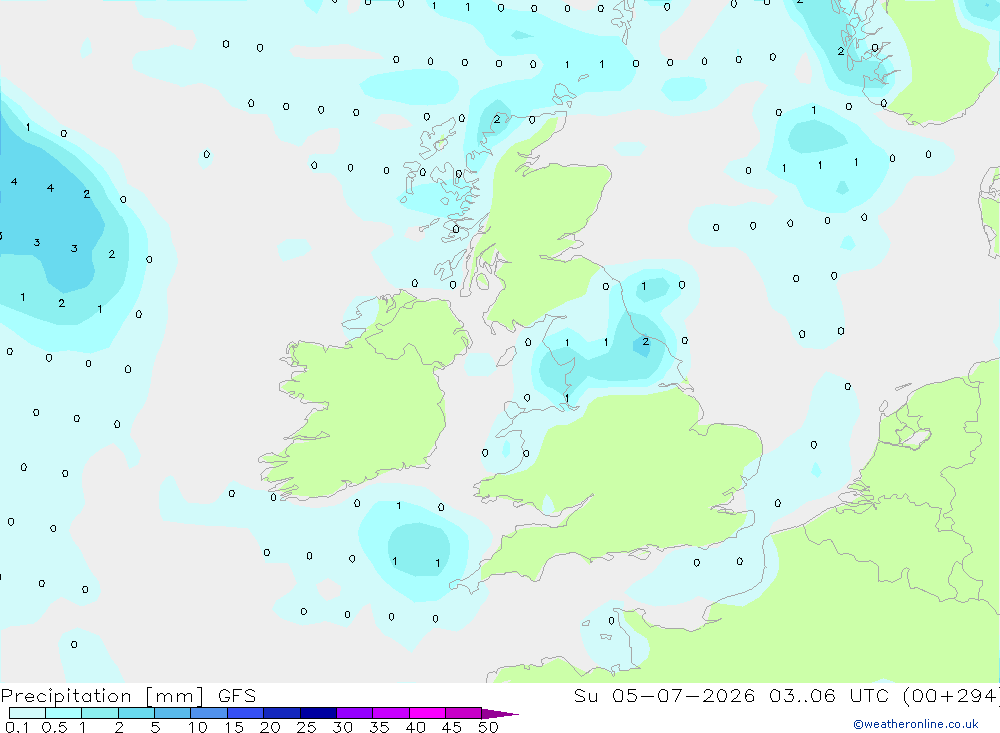Viewport: 1000px width, 733px height.
Task: Click the '20' legend scale label
Action: click(270, 727)
